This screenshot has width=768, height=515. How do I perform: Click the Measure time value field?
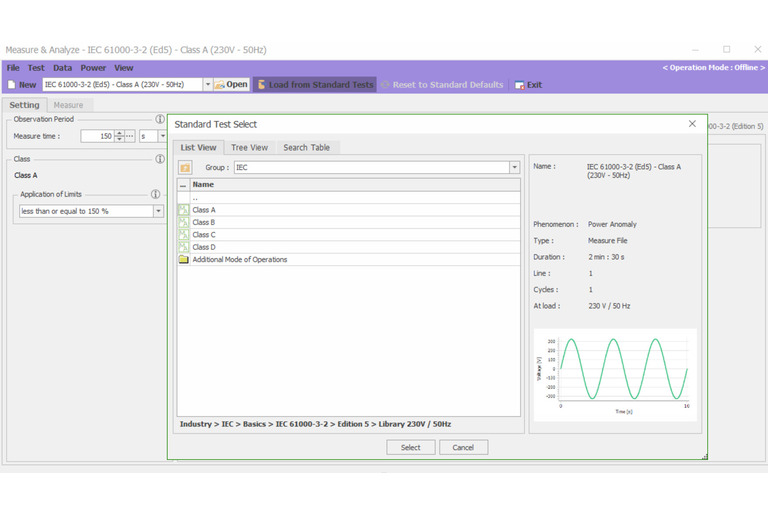coord(97,136)
